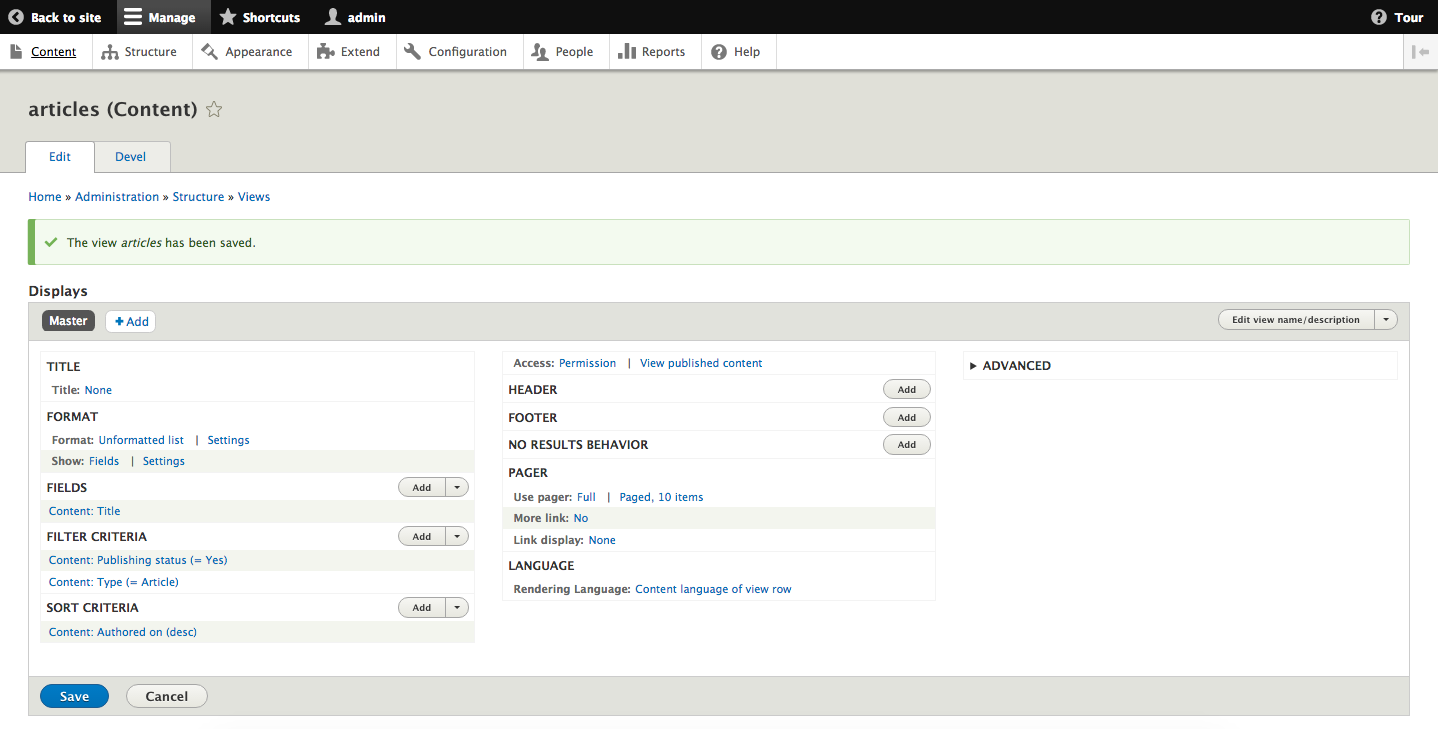Open Sort Criteria Add dropdown arrow

tap(457, 608)
